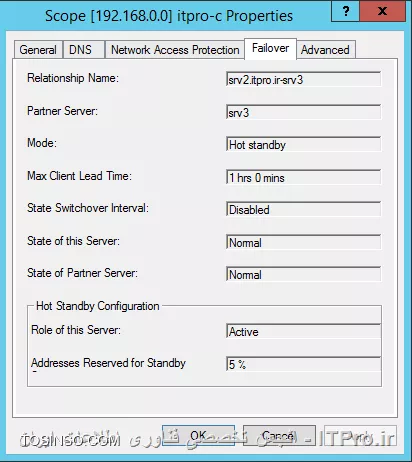Select the Network Access Protection tab
Screen dimensions: 412x462
point(175,50)
